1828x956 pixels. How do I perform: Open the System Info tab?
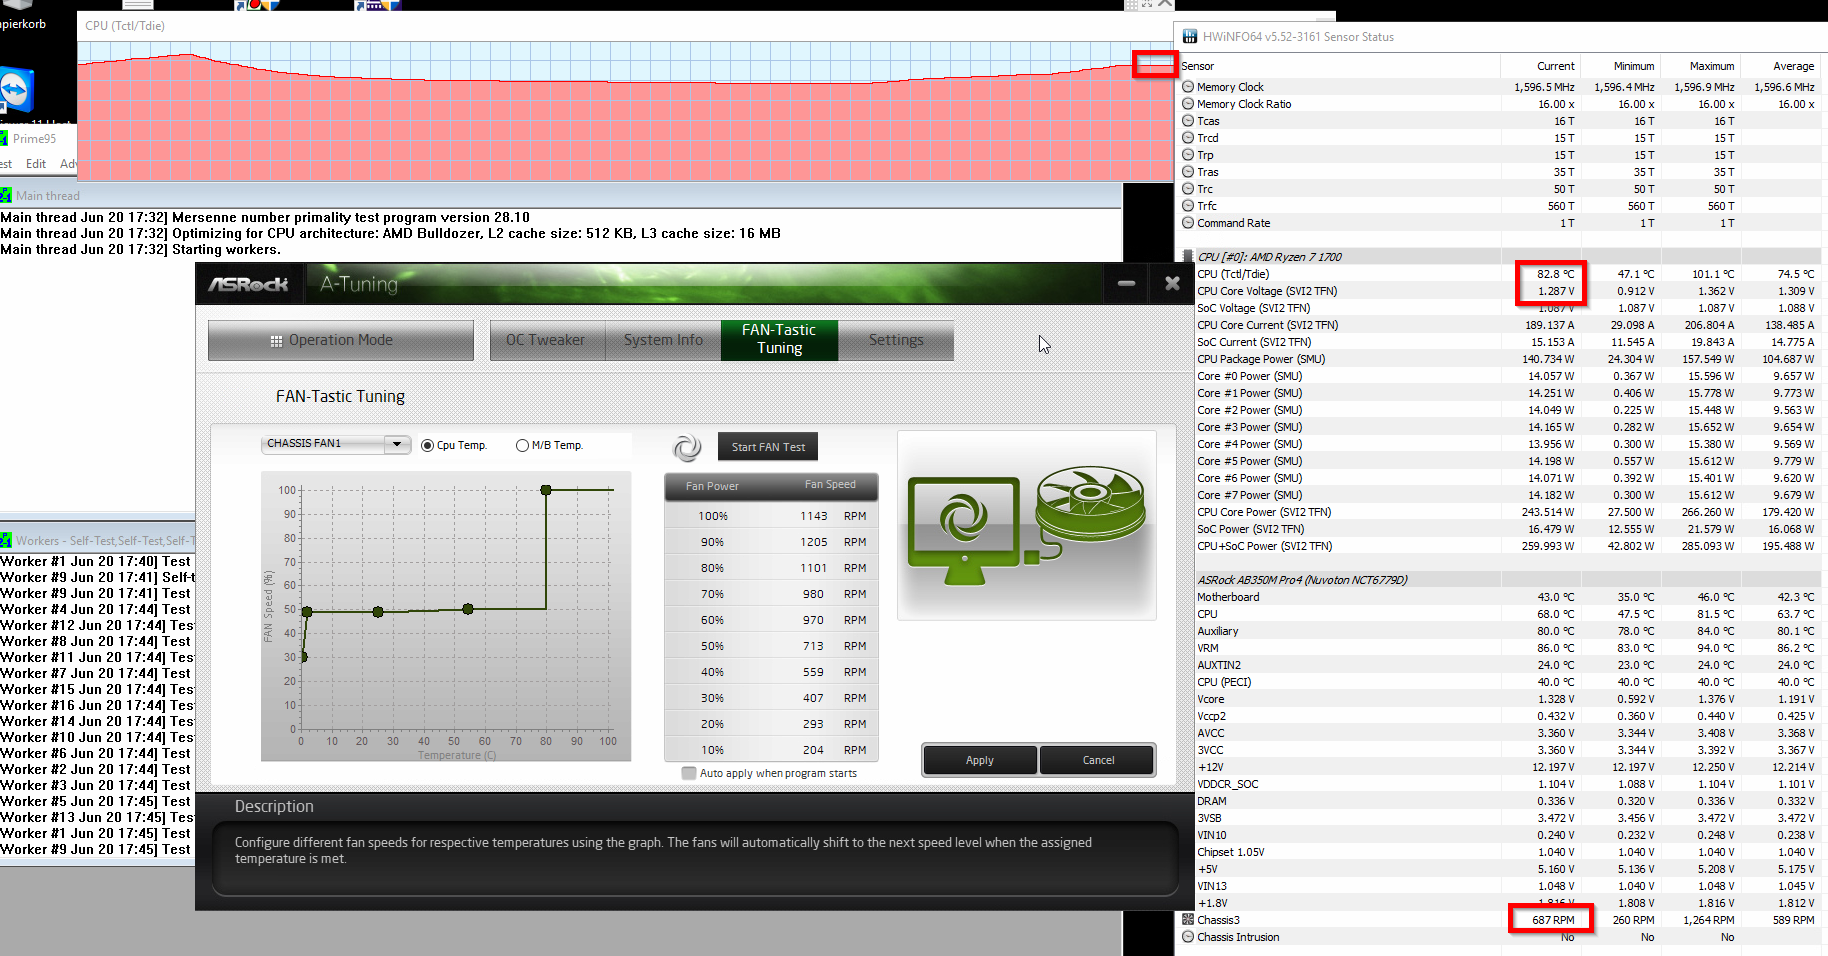click(x=663, y=340)
